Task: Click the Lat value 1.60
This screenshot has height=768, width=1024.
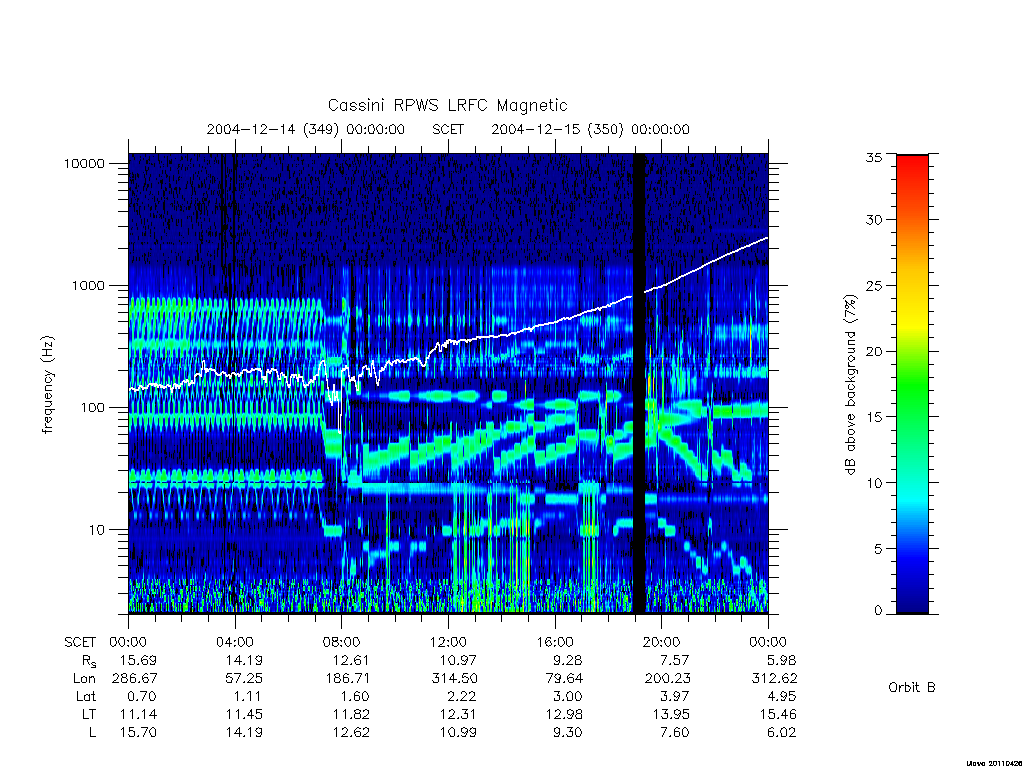Action: [354, 697]
